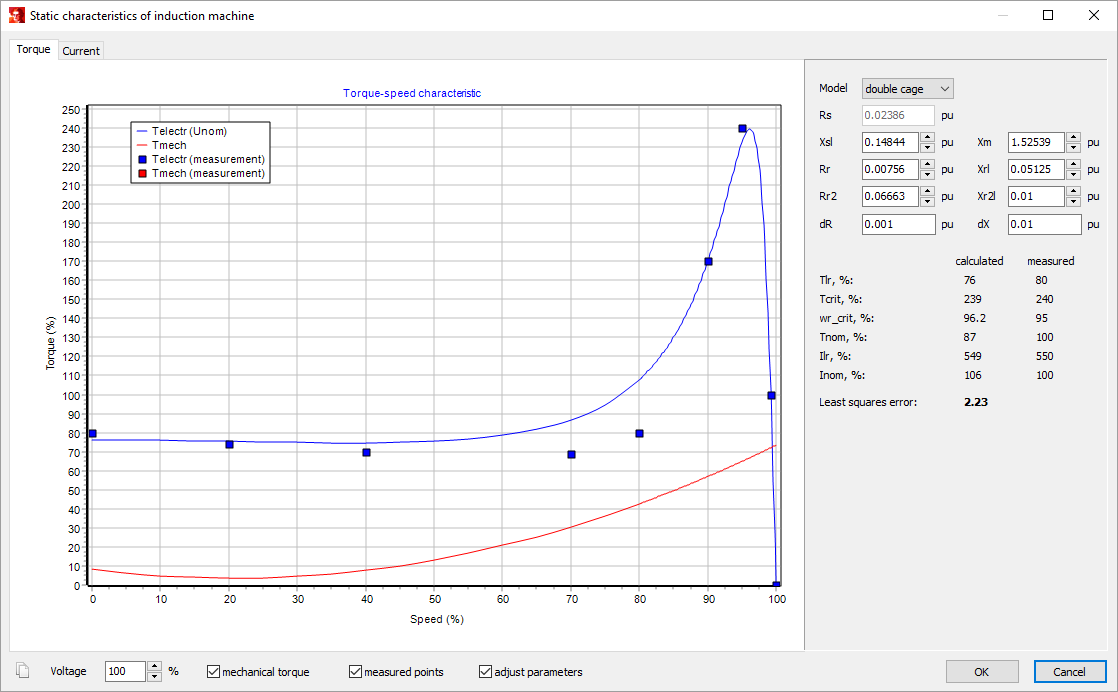The height and width of the screenshot is (692, 1118).
Task: Disable the adjust parameters checkbox
Action: (486, 671)
